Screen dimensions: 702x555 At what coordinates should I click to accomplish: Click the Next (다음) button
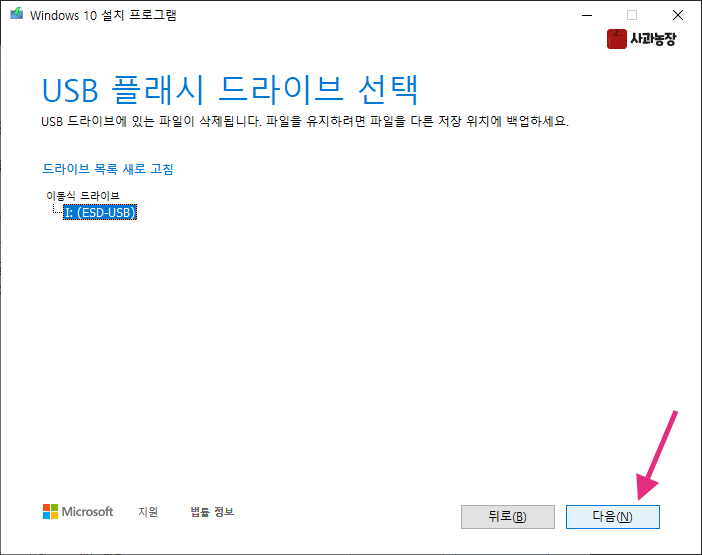click(612, 517)
